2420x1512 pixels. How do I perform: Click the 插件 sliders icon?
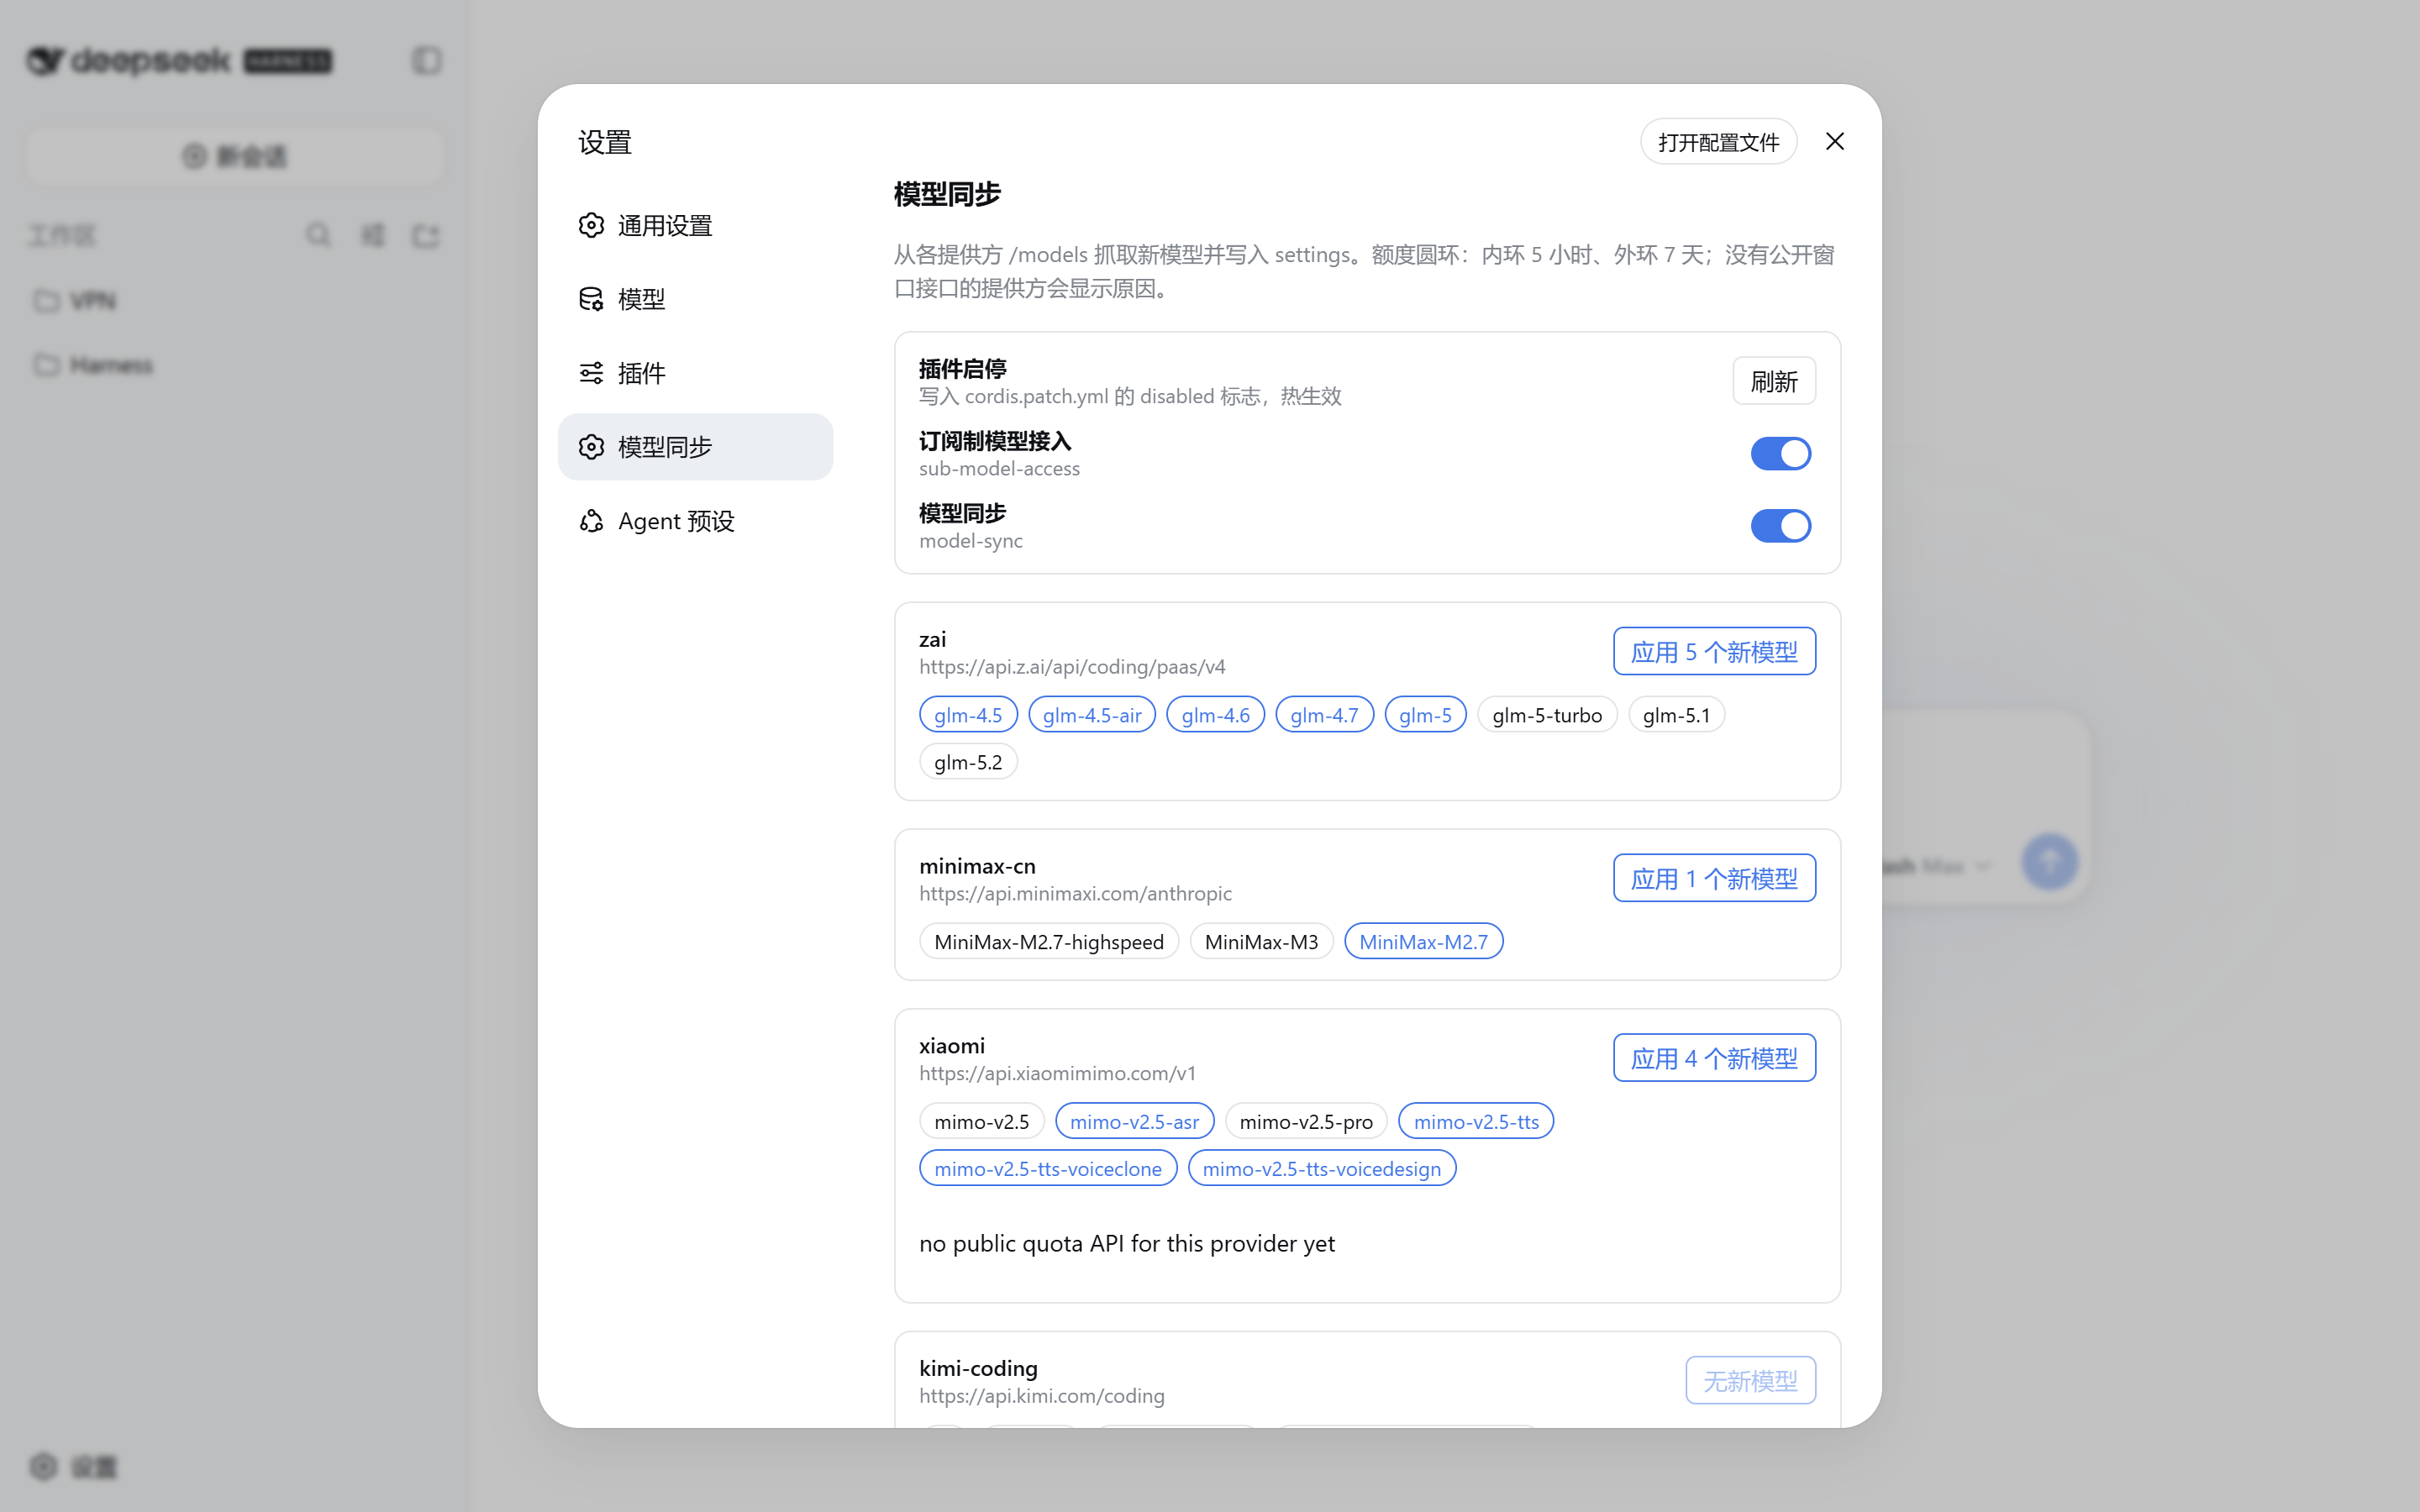(x=591, y=373)
